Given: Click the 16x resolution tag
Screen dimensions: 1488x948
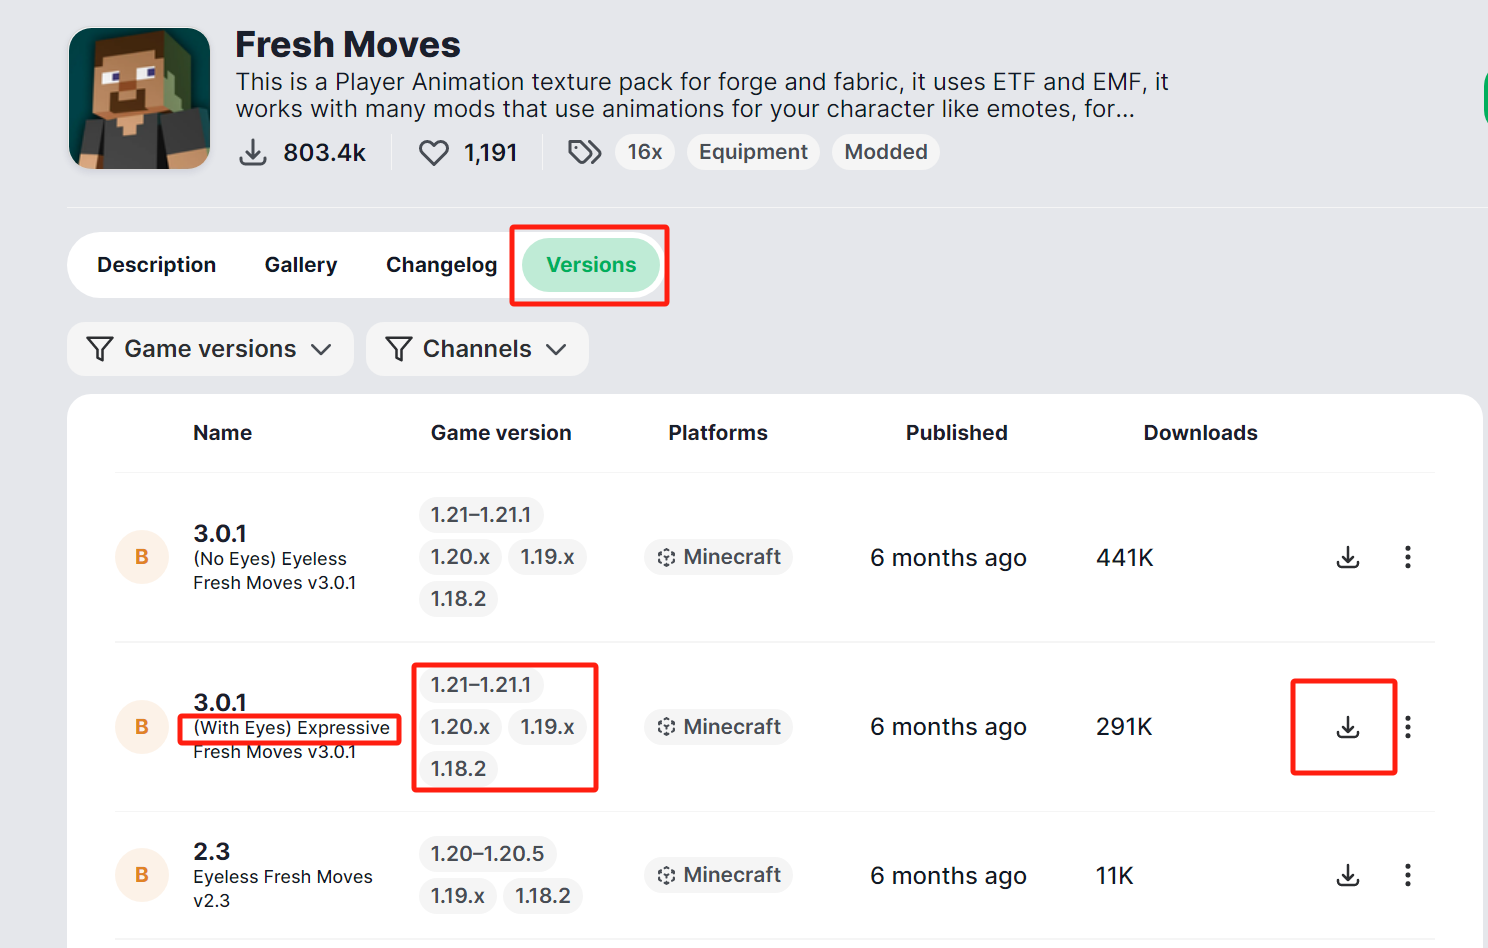Looking at the screenshot, I should tap(645, 152).
